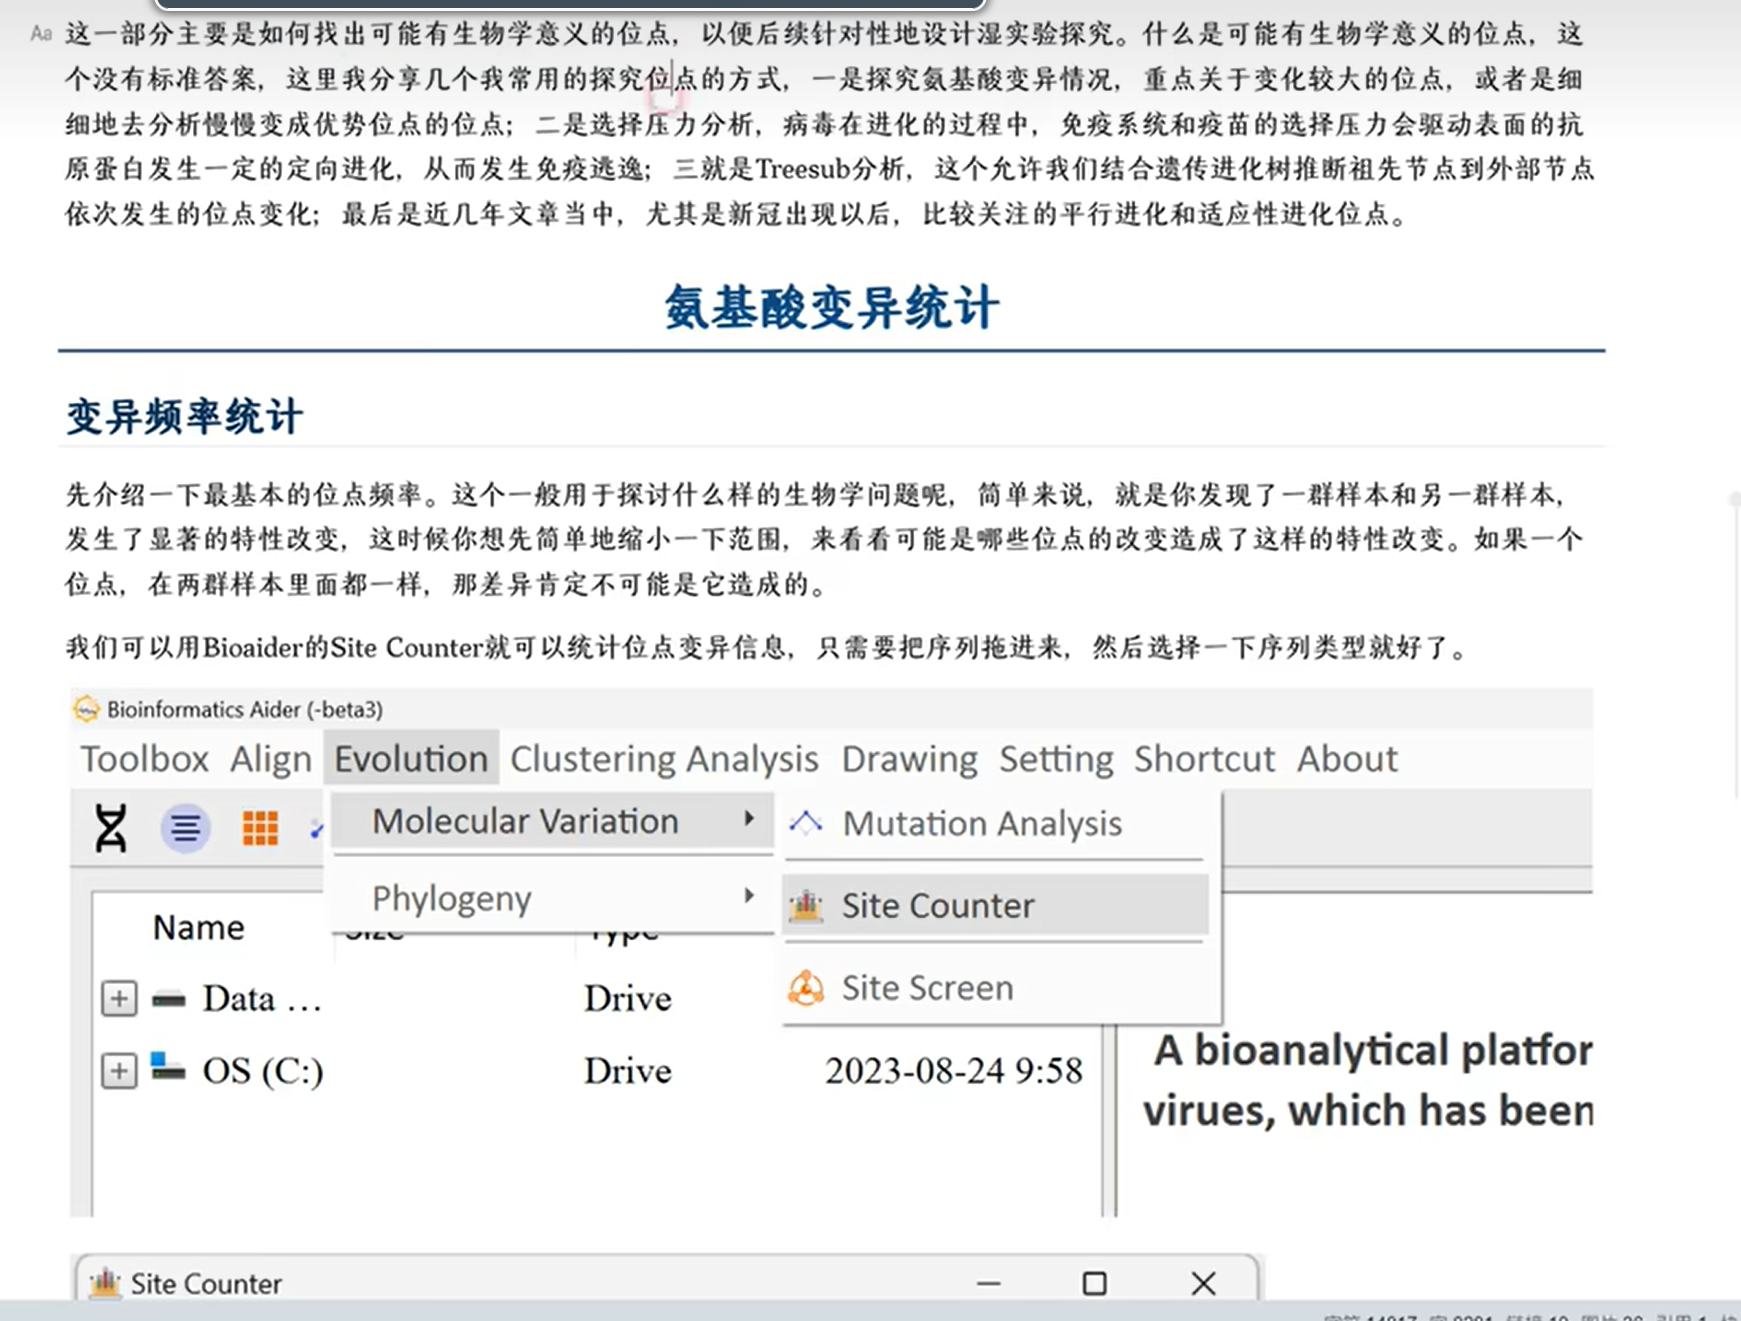Click the DNA helix toolbar icon
Image resolution: width=1741 pixels, height=1321 pixels.
click(110, 828)
